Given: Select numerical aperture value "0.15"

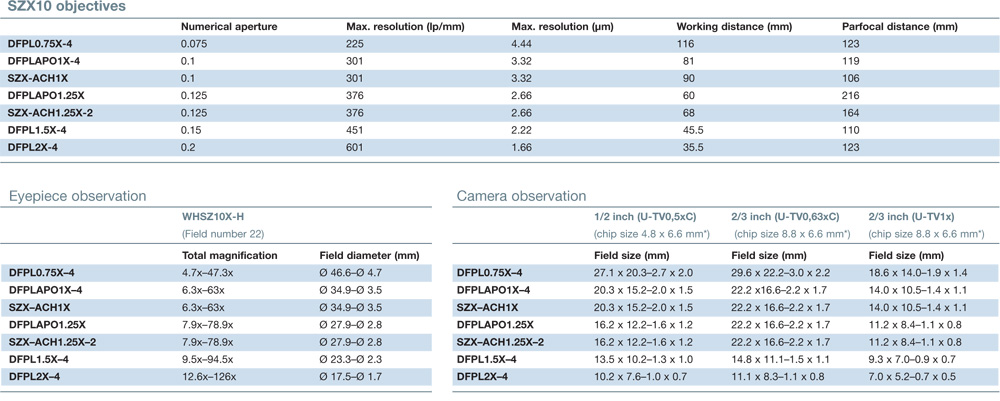Looking at the screenshot, I should point(189,130).
